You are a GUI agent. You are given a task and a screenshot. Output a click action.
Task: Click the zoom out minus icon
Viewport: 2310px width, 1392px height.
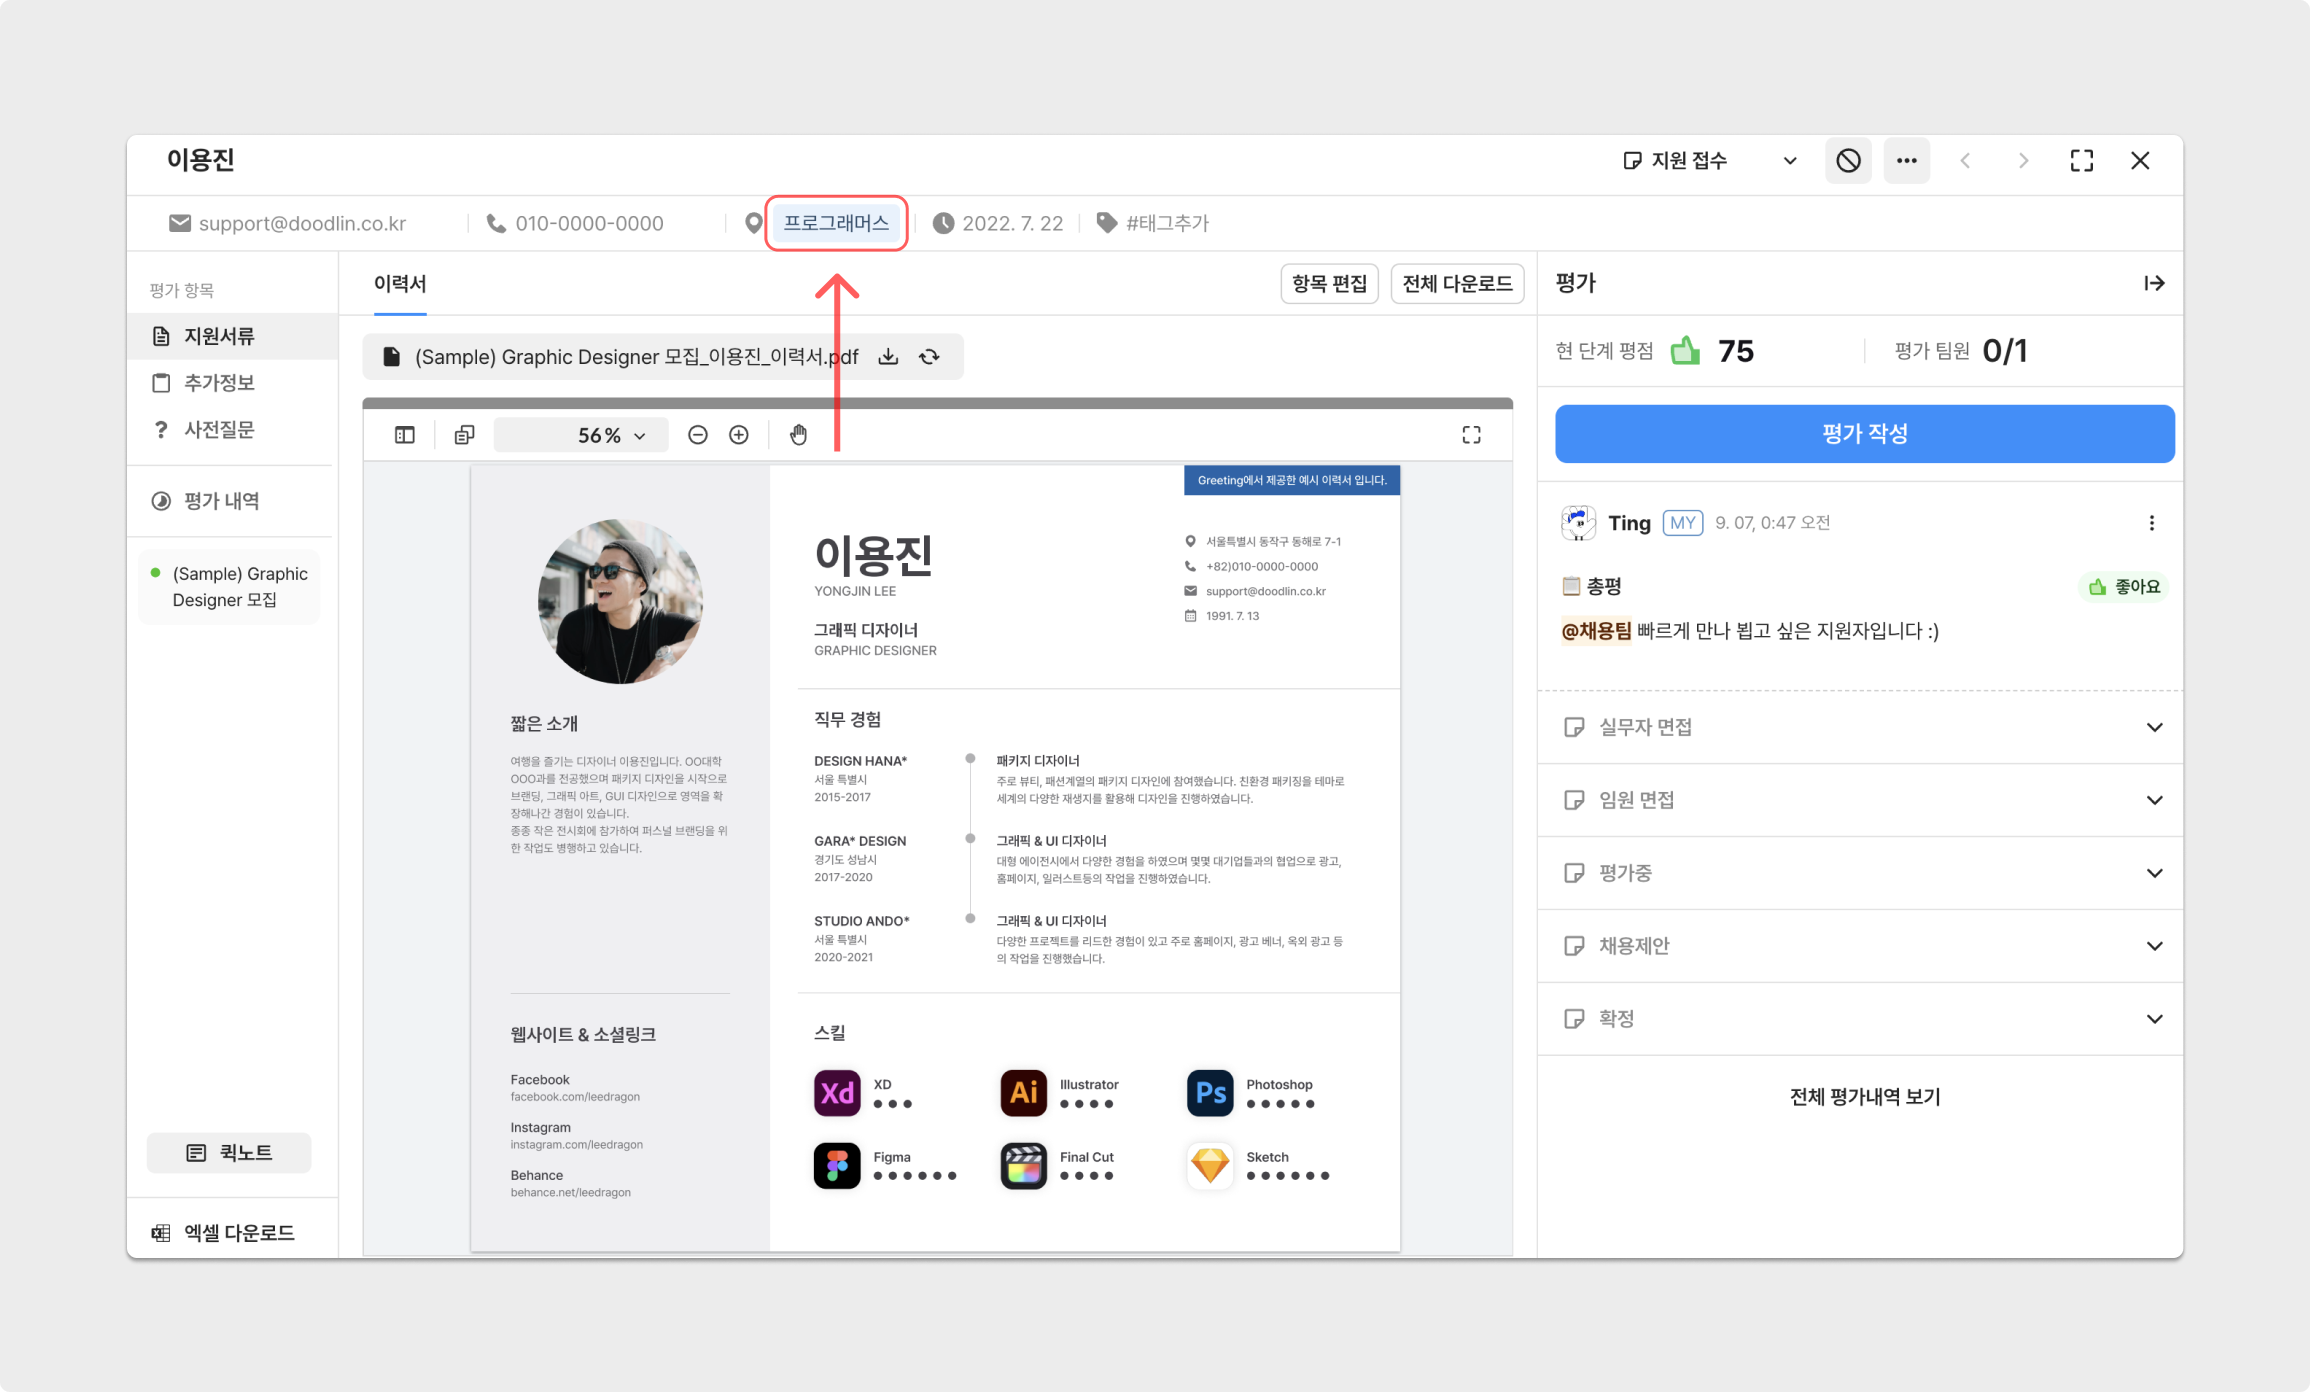pyautogui.click(x=698, y=435)
